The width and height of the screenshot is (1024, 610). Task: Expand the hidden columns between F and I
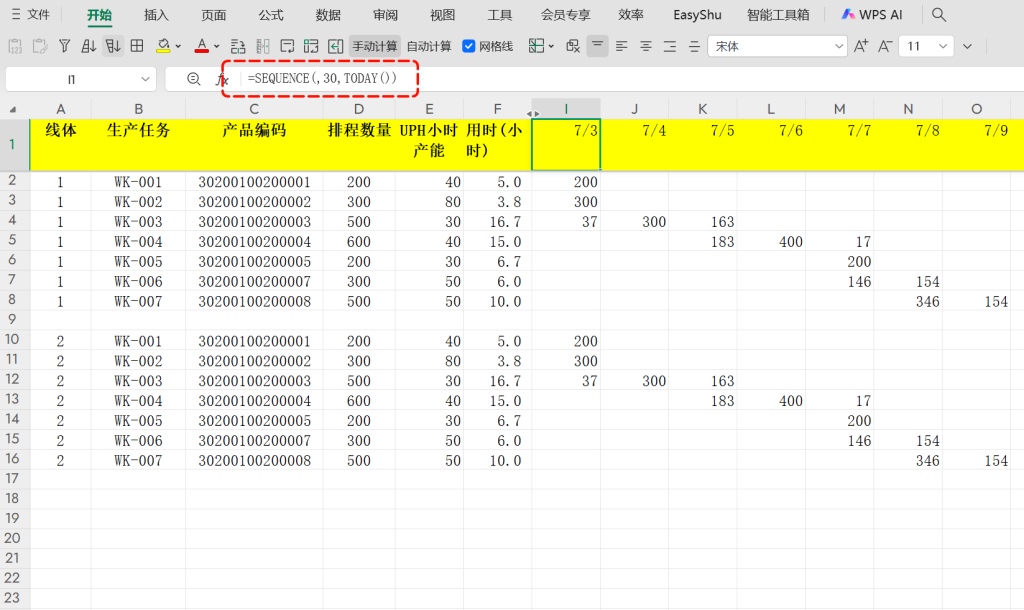point(532,113)
